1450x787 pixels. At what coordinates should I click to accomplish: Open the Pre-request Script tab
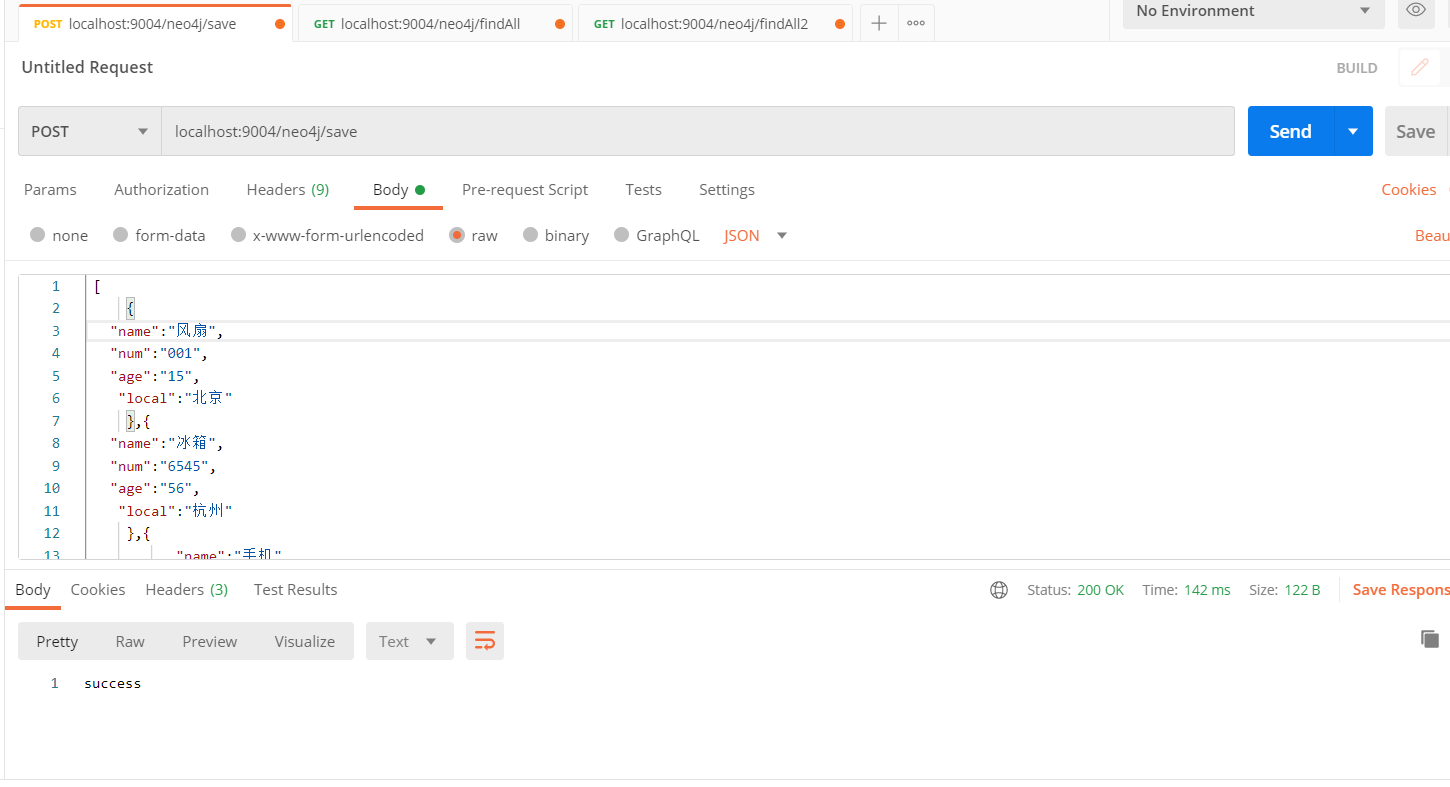coord(525,190)
